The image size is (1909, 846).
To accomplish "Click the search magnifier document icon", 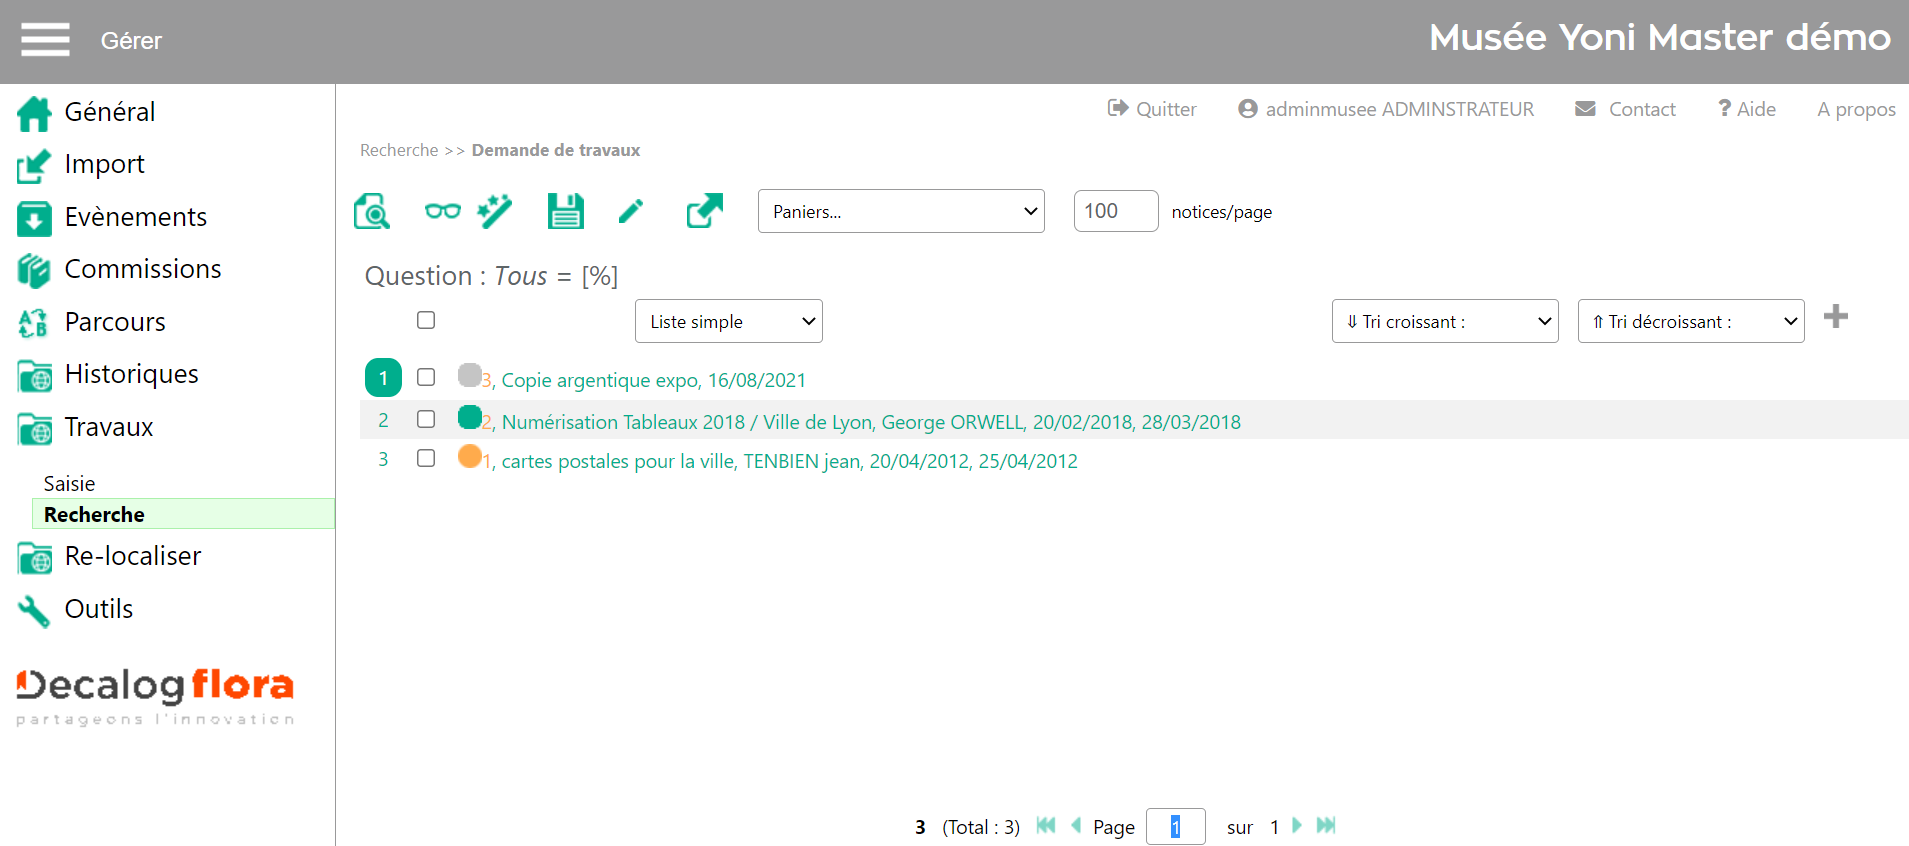I will click(x=372, y=212).
